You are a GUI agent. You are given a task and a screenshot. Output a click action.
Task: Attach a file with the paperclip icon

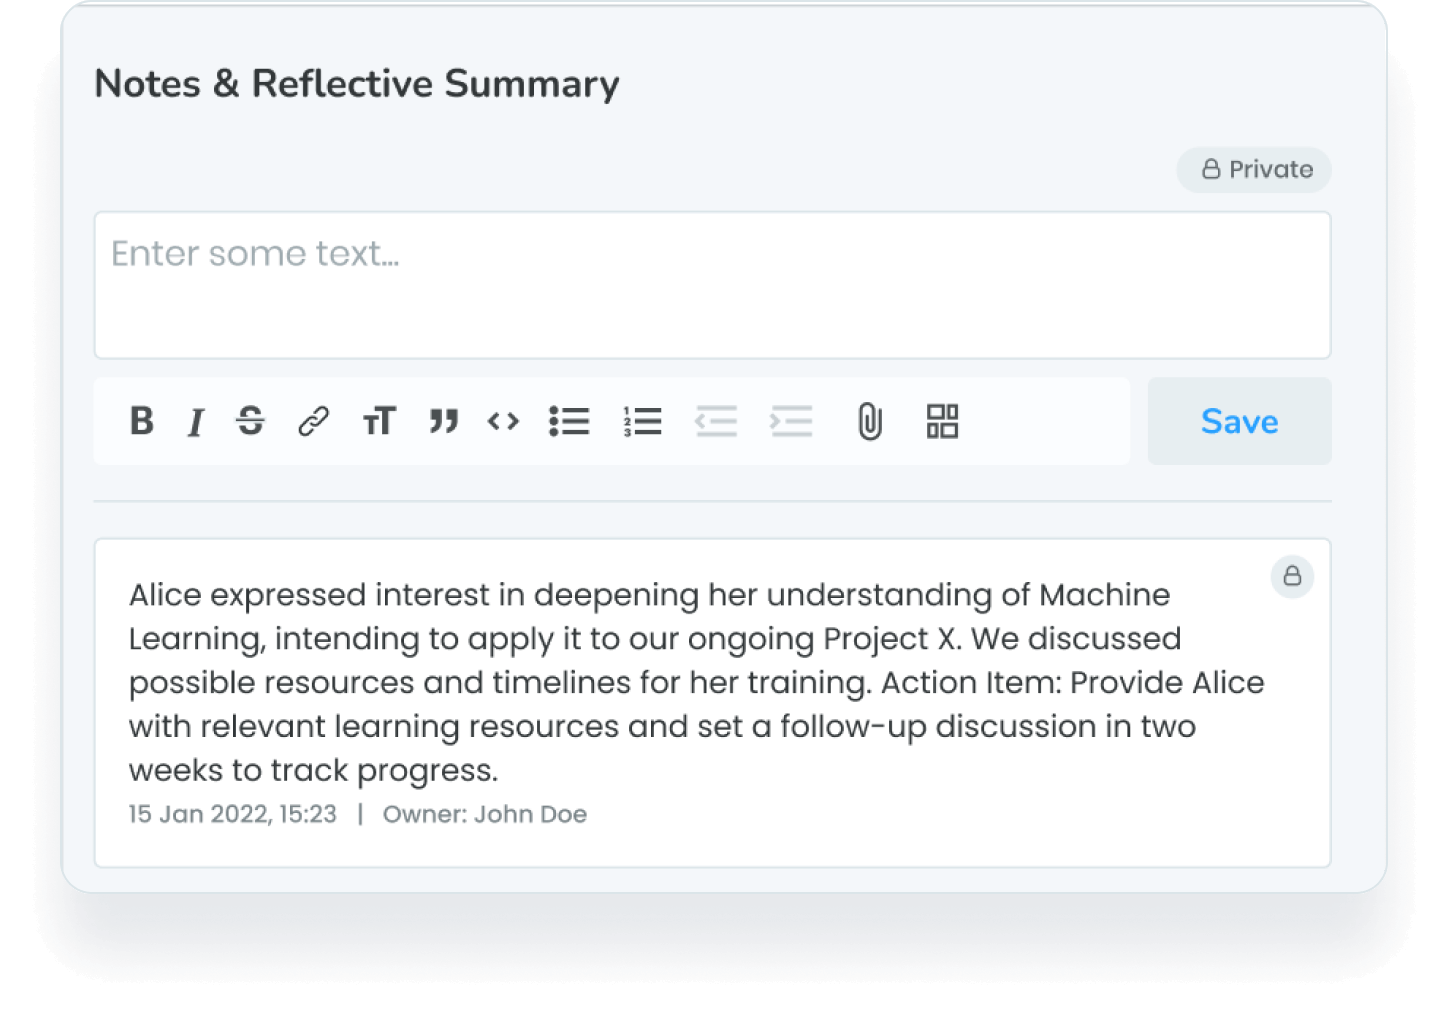(x=870, y=421)
